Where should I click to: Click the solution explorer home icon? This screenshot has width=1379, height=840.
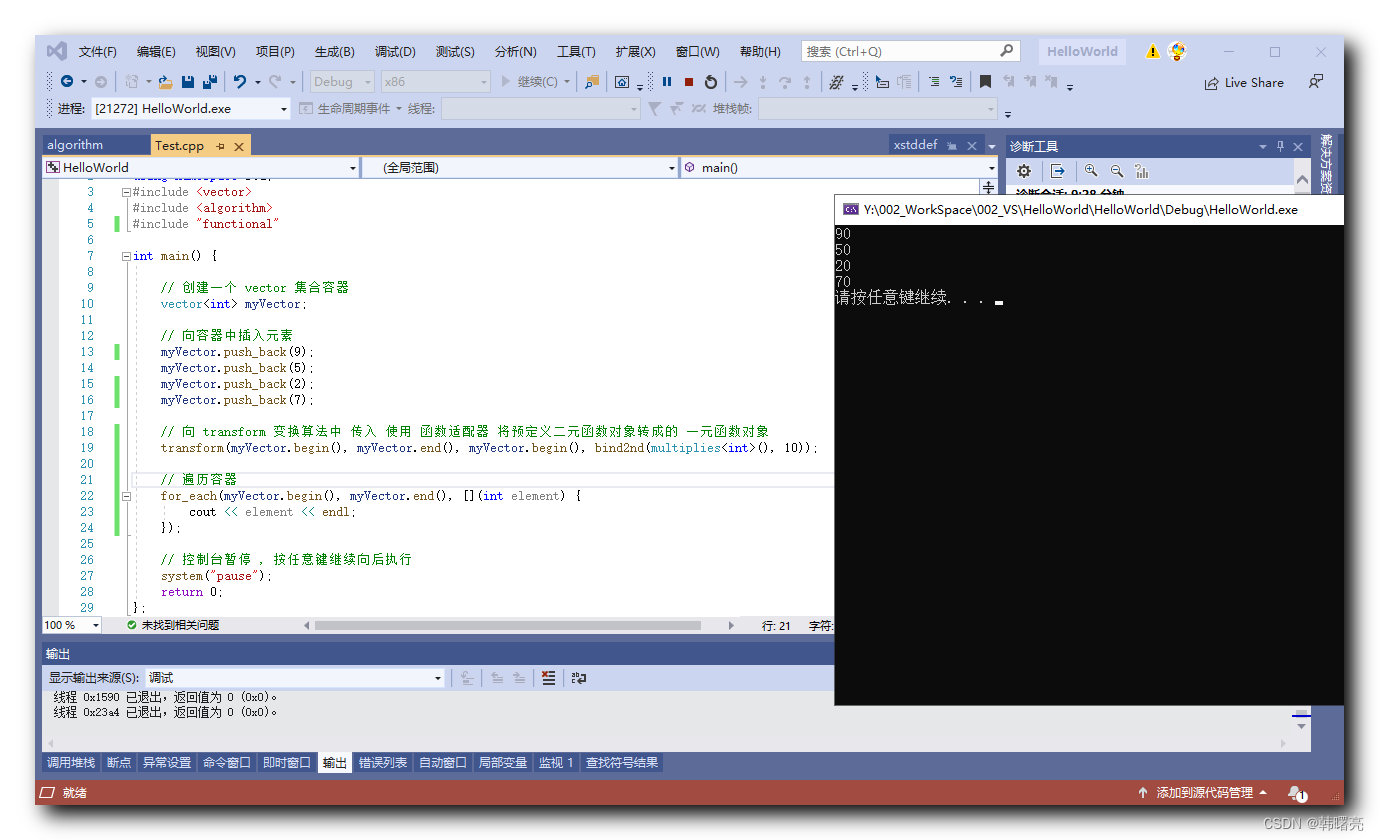click(x=622, y=82)
